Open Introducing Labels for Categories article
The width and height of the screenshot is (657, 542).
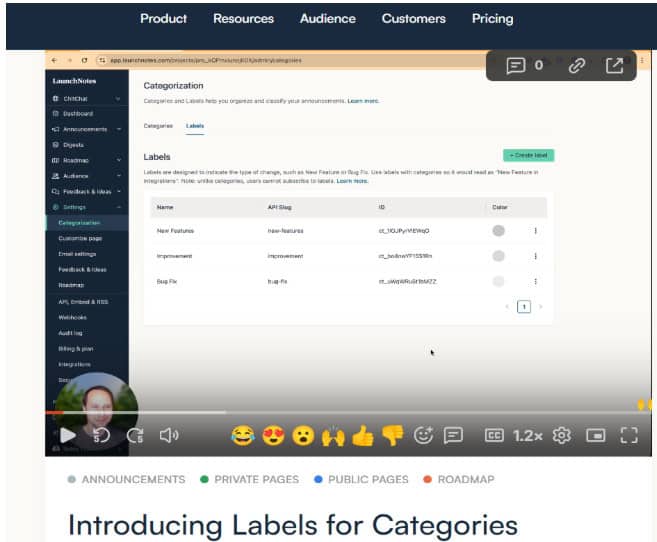[293, 525]
